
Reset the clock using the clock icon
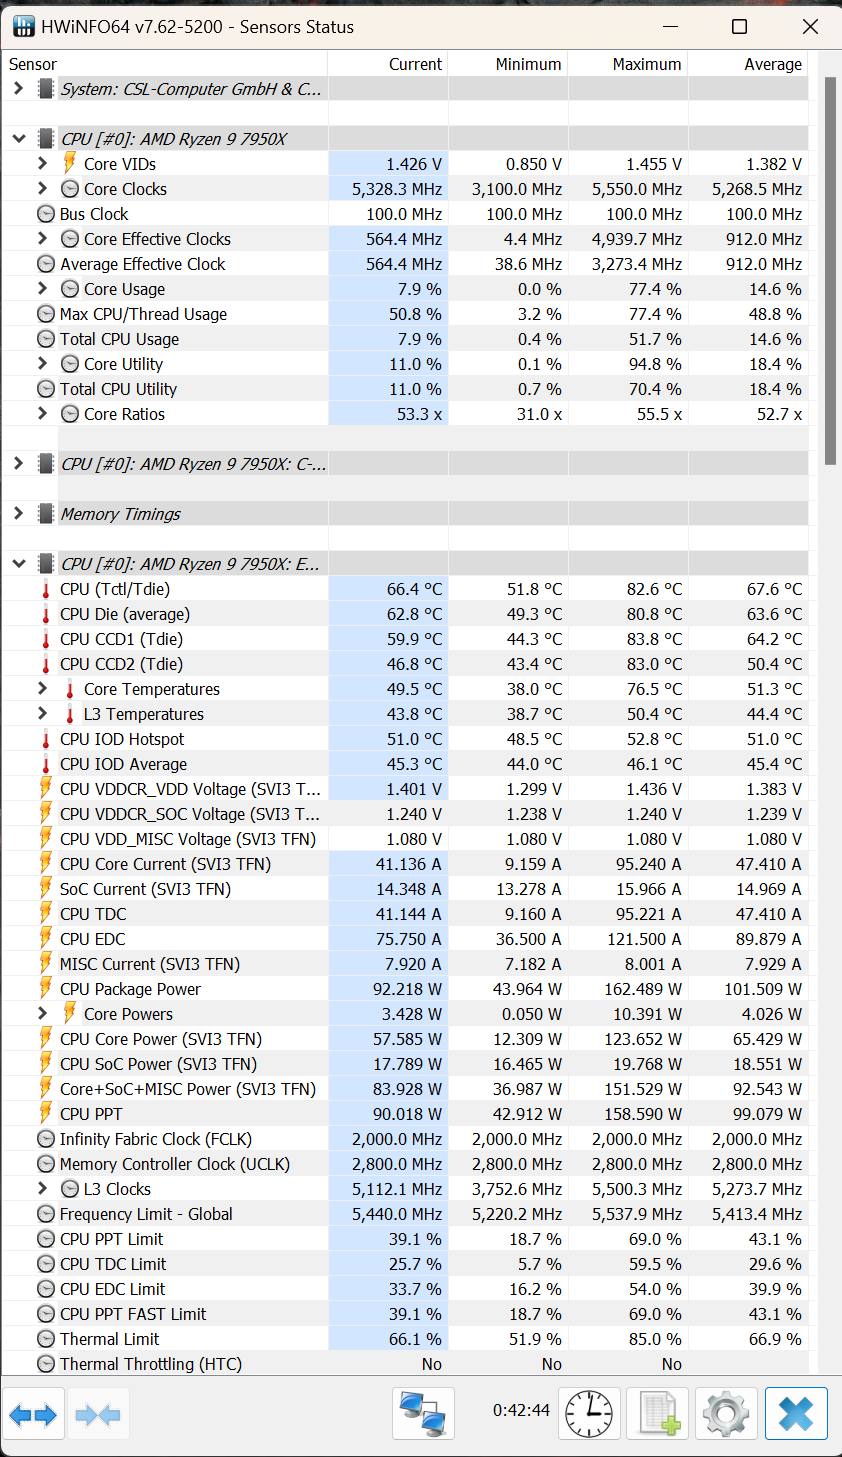pyautogui.click(x=588, y=1413)
